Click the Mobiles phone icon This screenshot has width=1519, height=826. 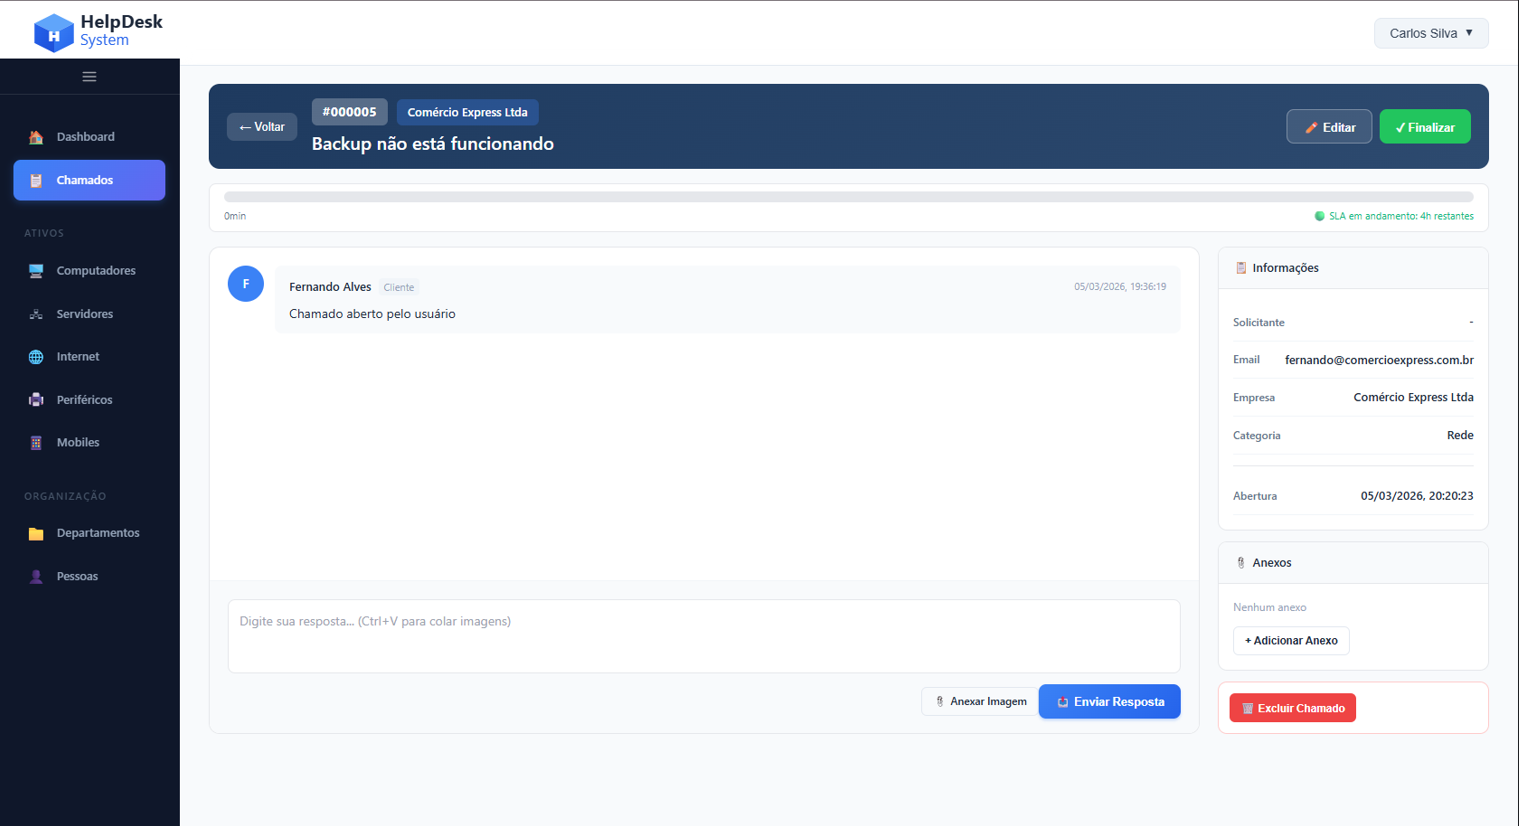(x=36, y=443)
